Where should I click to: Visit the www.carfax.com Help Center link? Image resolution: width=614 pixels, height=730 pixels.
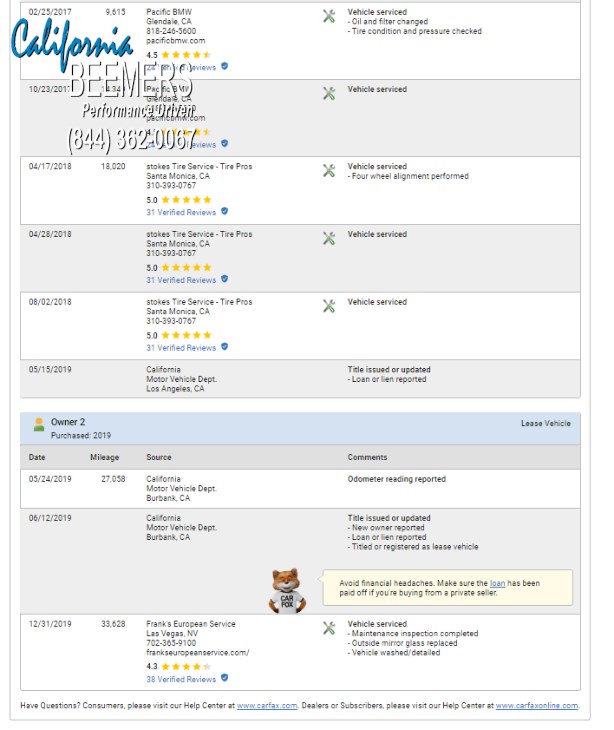267,706
